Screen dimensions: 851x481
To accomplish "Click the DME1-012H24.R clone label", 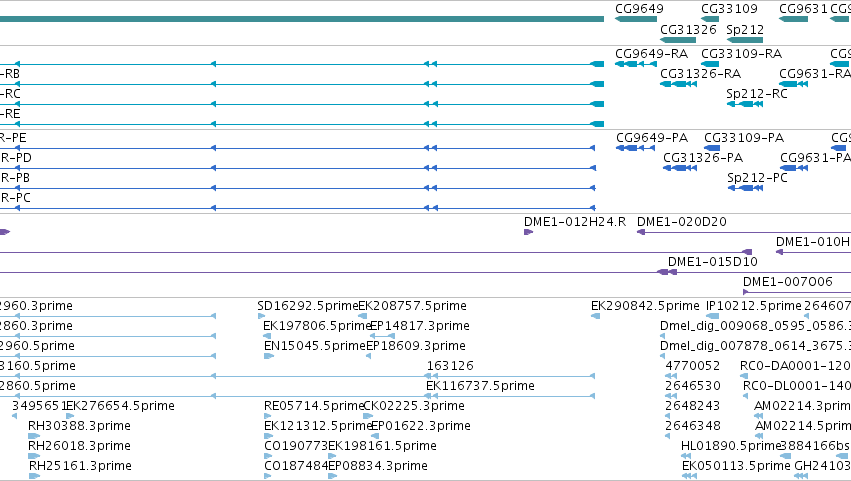I will [575, 222].
